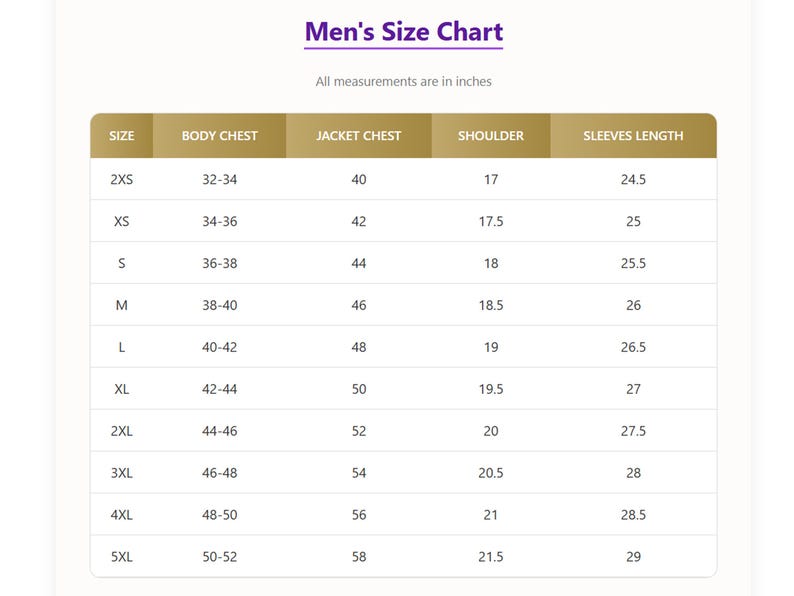Click jacket chest value 52

359,431
